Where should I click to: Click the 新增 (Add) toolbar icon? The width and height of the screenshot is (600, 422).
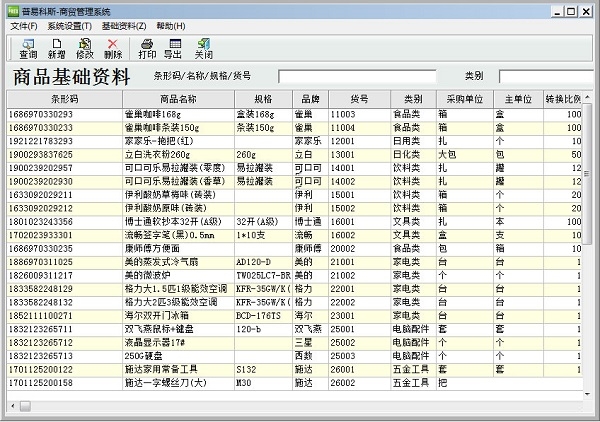coord(56,48)
